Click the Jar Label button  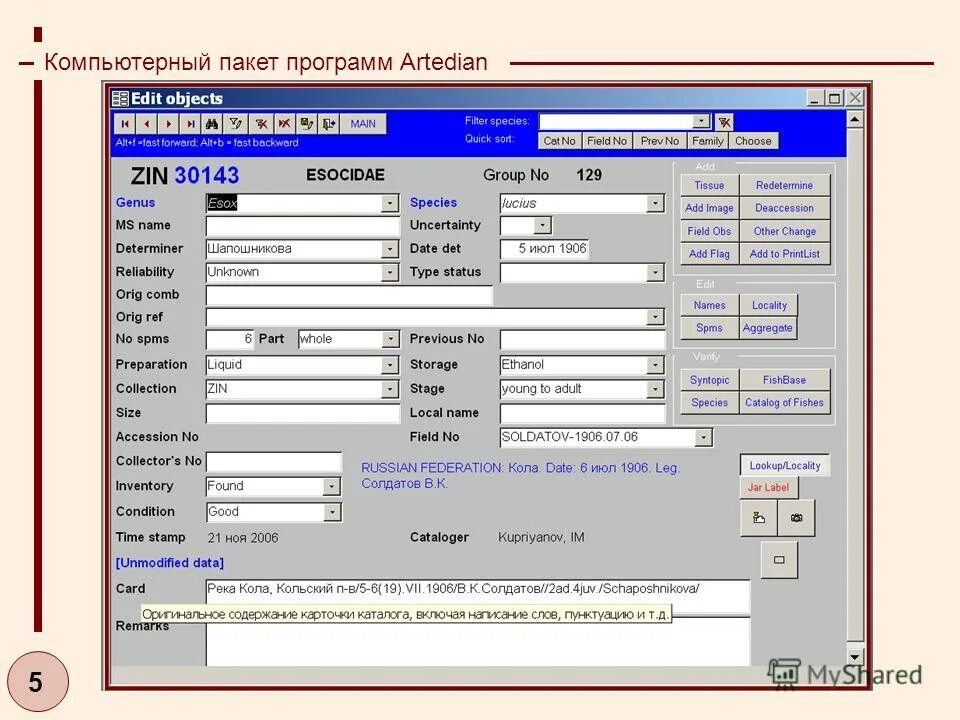tap(768, 488)
